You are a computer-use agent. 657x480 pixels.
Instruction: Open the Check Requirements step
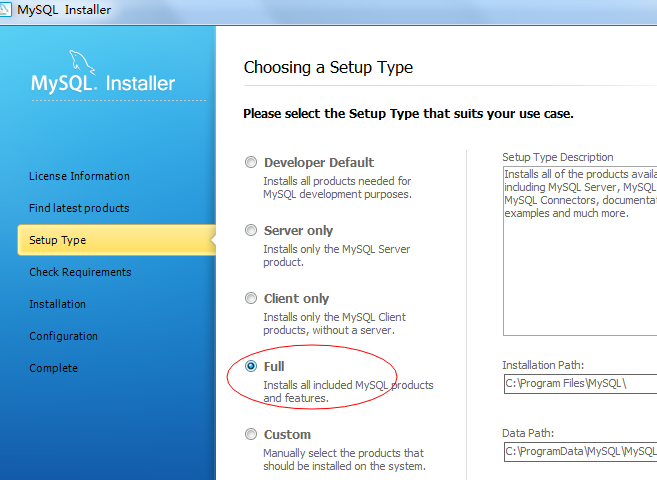[80, 272]
